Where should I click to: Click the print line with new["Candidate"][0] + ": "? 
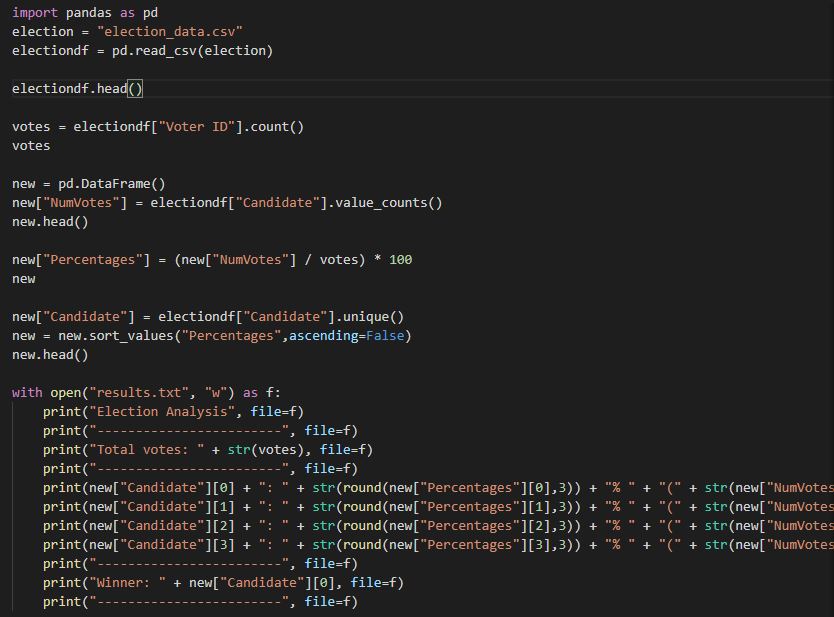[438, 488]
